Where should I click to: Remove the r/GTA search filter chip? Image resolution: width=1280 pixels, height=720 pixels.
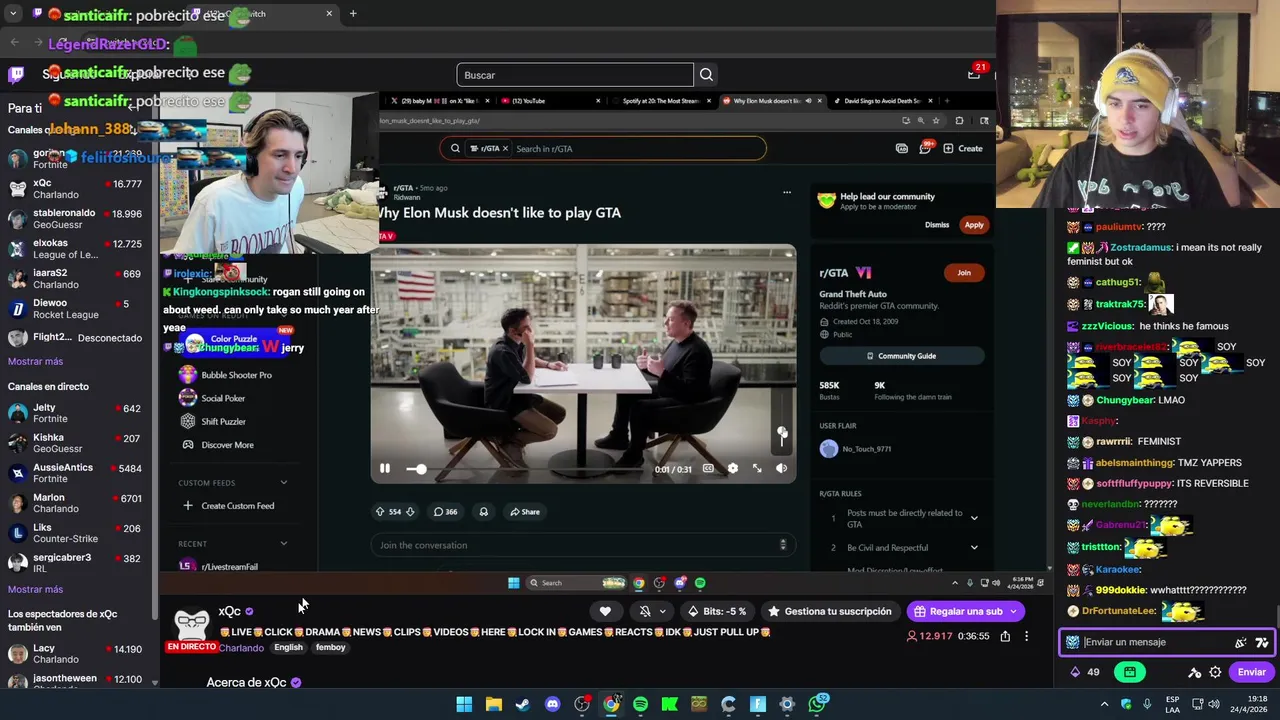click(505, 149)
